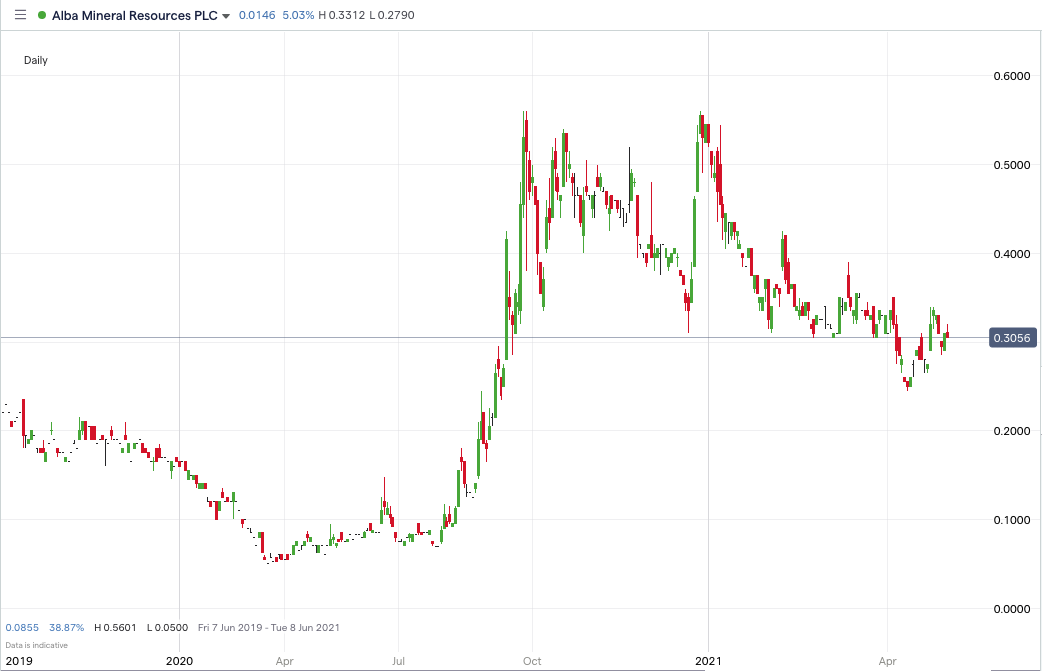This screenshot has width=1042, height=671.
Task: Select the Oct label on the time axis
Action: [531, 661]
